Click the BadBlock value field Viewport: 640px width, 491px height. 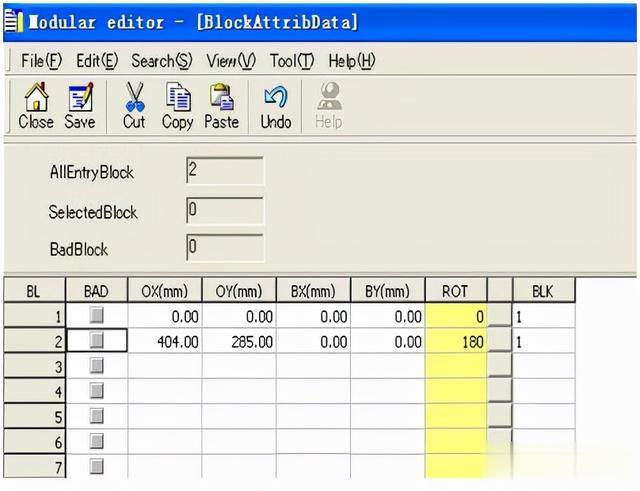point(225,247)
